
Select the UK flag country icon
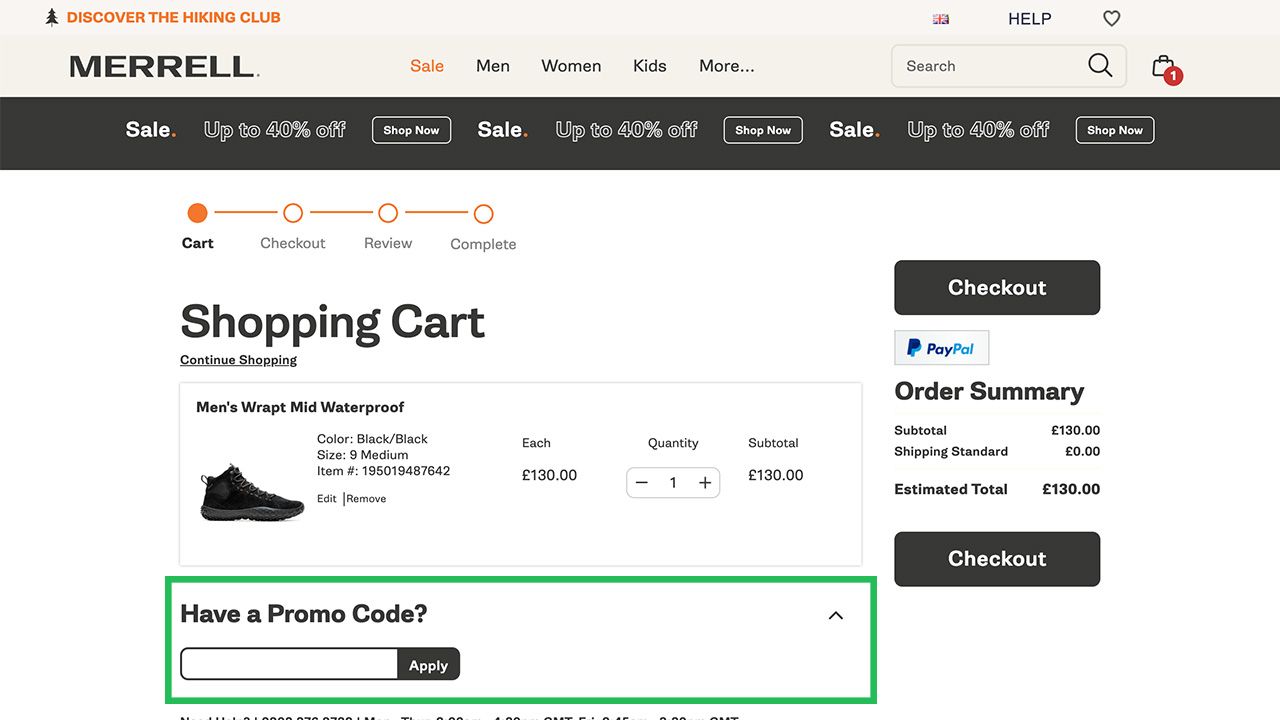940,19
